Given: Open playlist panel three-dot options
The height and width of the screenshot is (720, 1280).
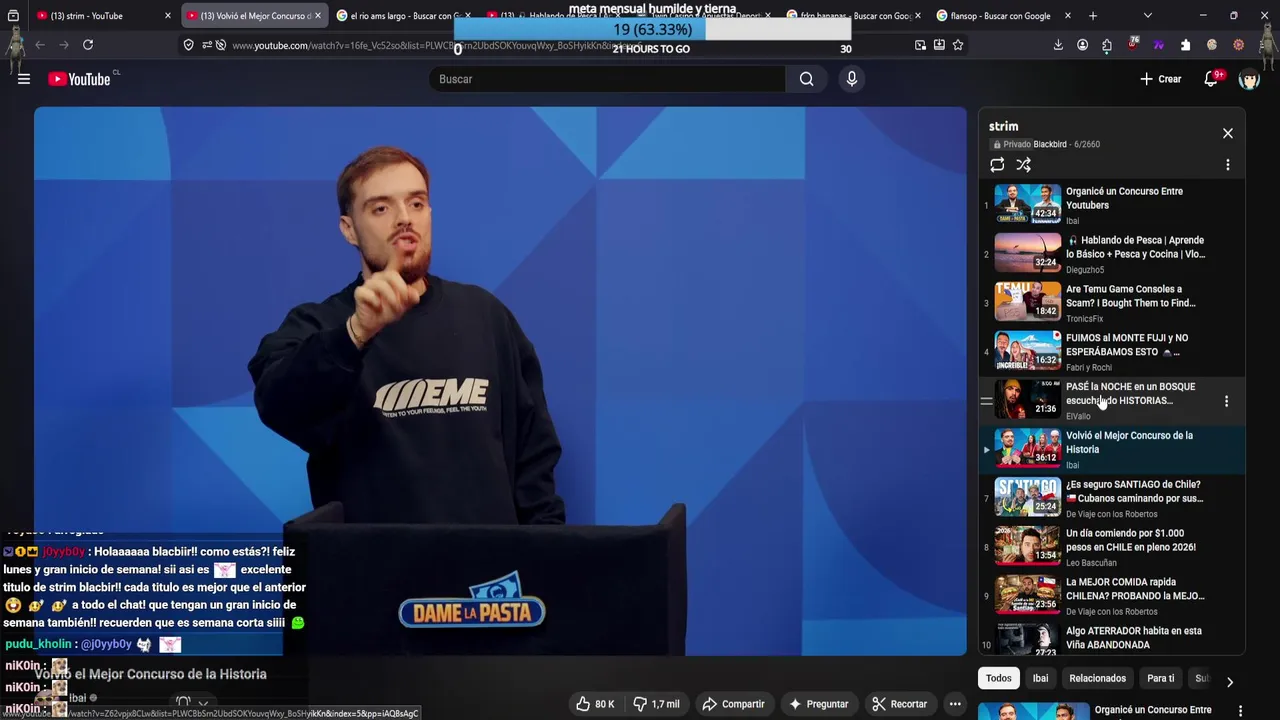Looking at the screenshot, I should pos(1228,165).
